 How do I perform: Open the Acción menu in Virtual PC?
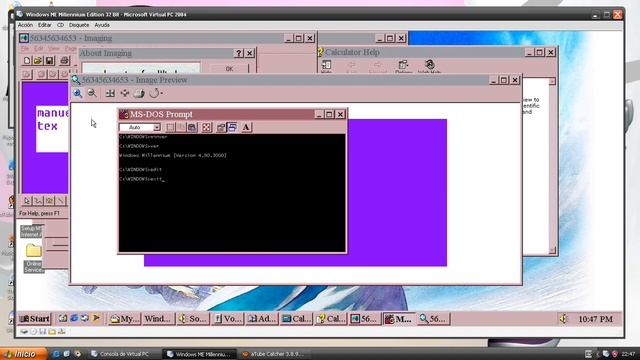click(25, 25)
